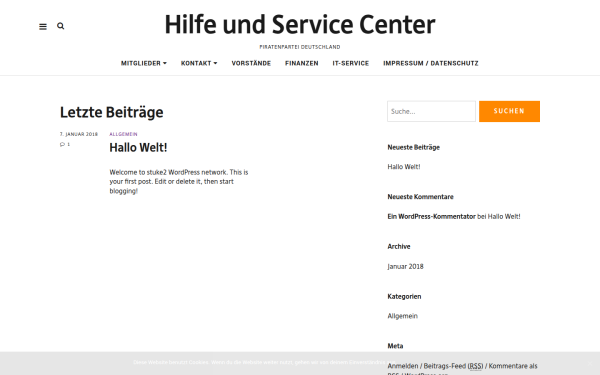Click the Kategorien widget heading
This screenshot has width=600, height=375.
tap(404, 297)
